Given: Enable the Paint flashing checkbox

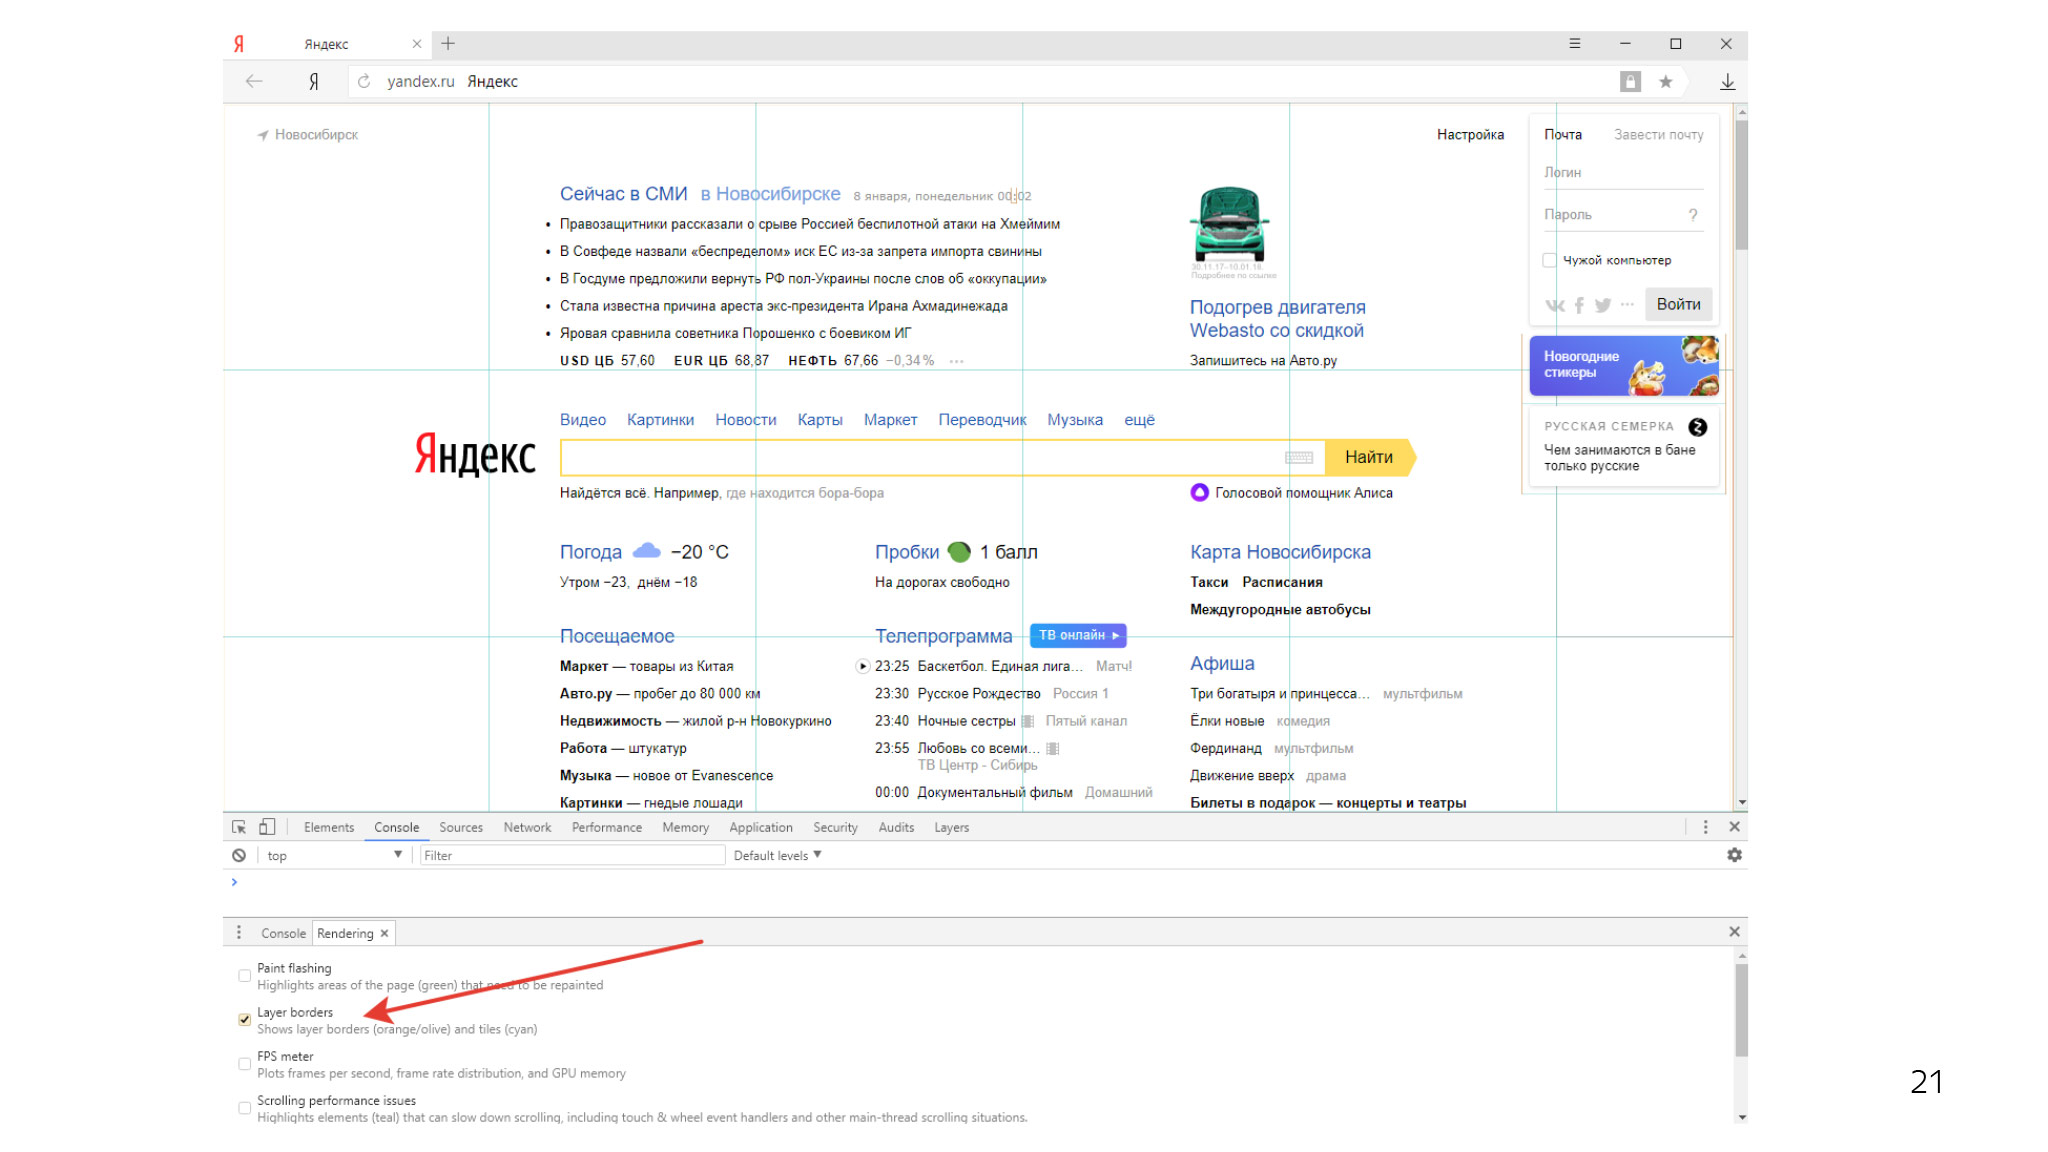Looking at the screenshot, I should tap(245, 976).
